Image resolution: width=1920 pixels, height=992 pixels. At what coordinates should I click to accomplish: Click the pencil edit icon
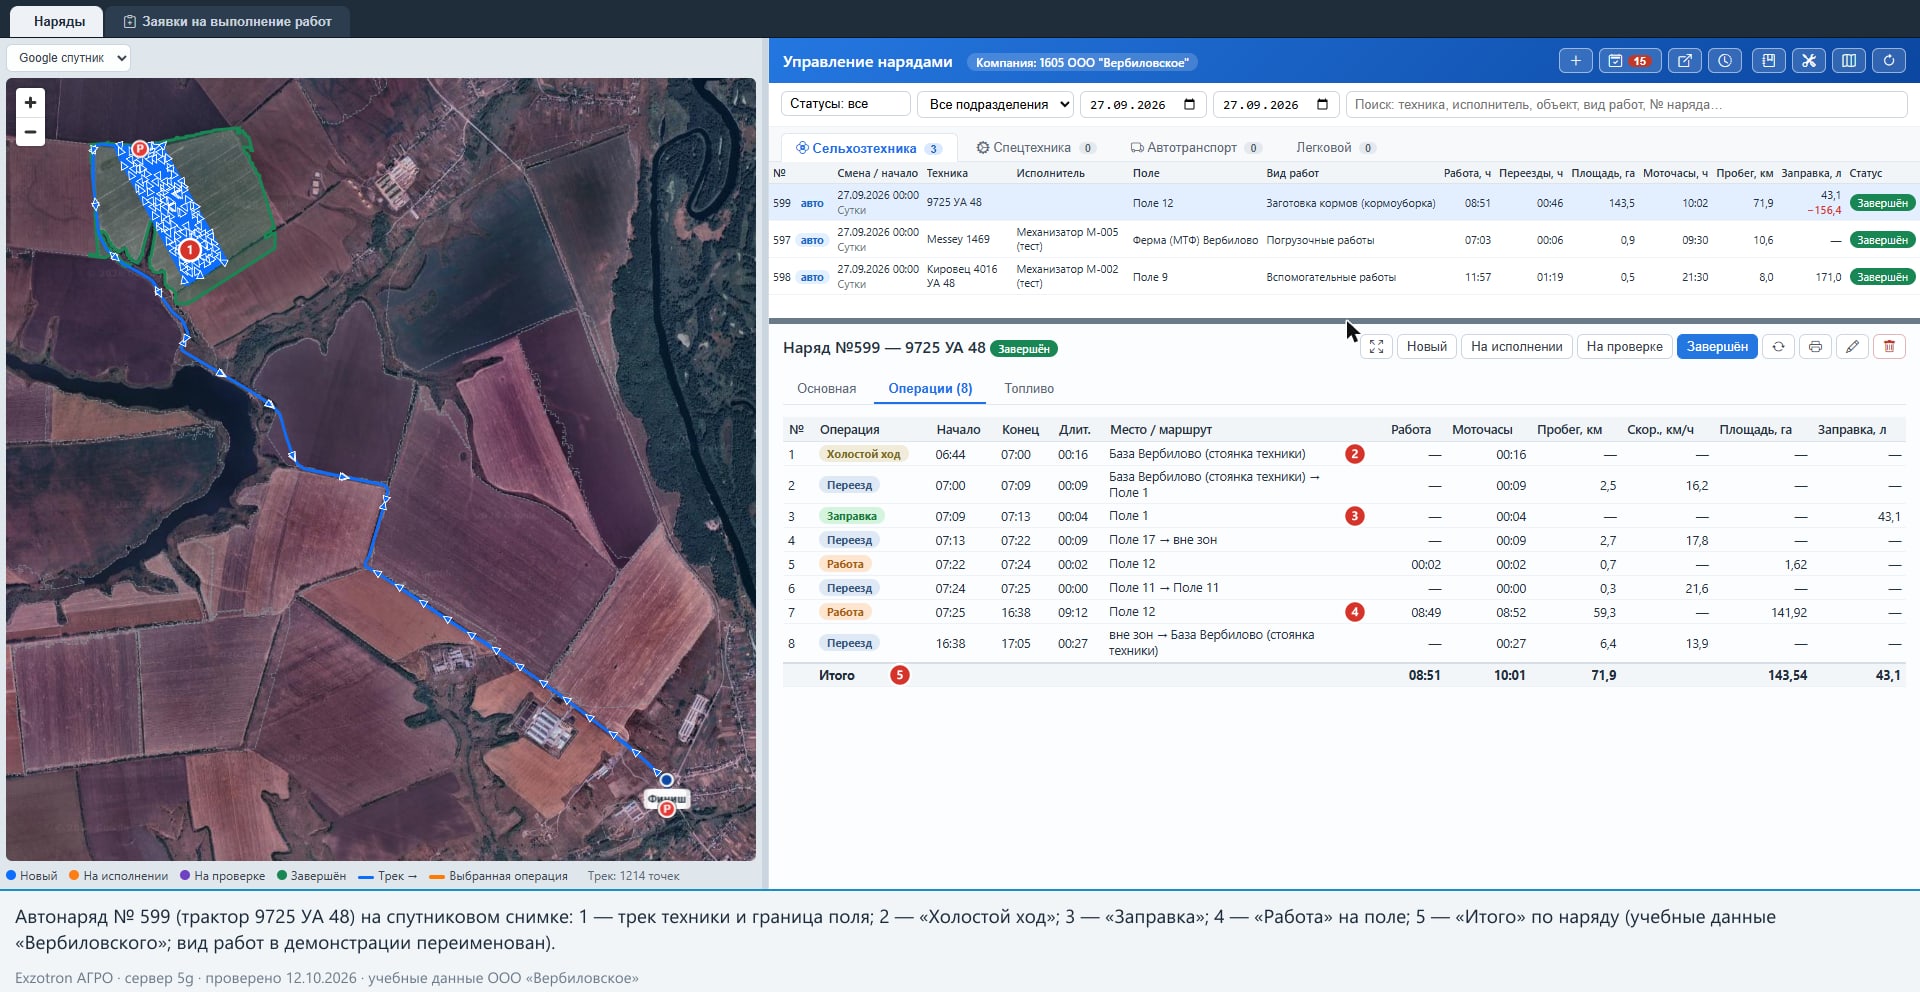pos(1852,347)
